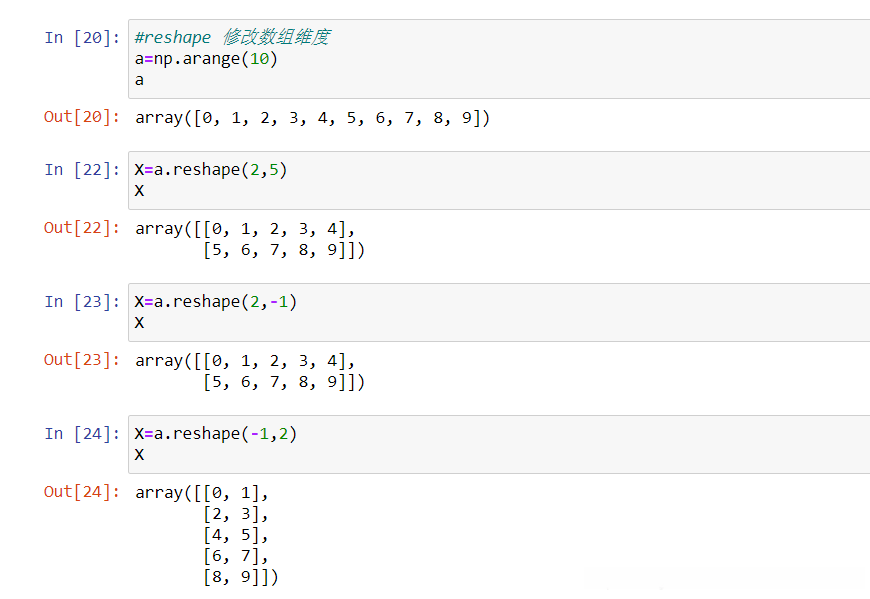Place cursor in a=np.arange(10) line
Screen dimensions: 870x599
point(206,59)
